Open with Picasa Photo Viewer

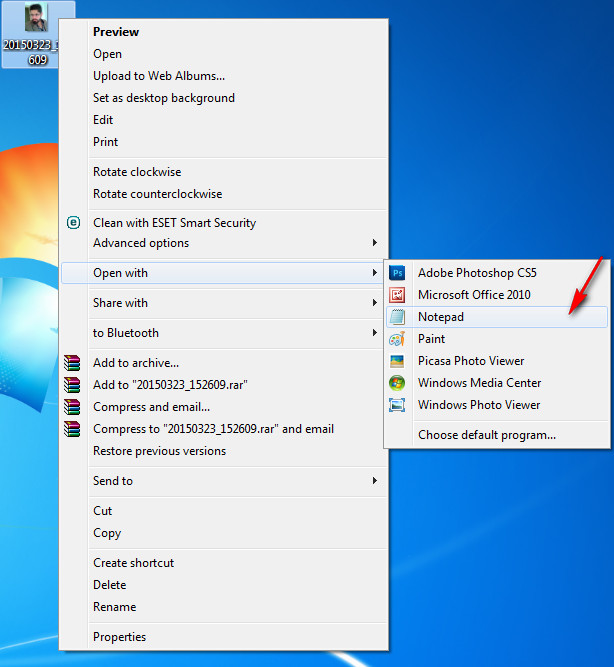pos(497,361)
